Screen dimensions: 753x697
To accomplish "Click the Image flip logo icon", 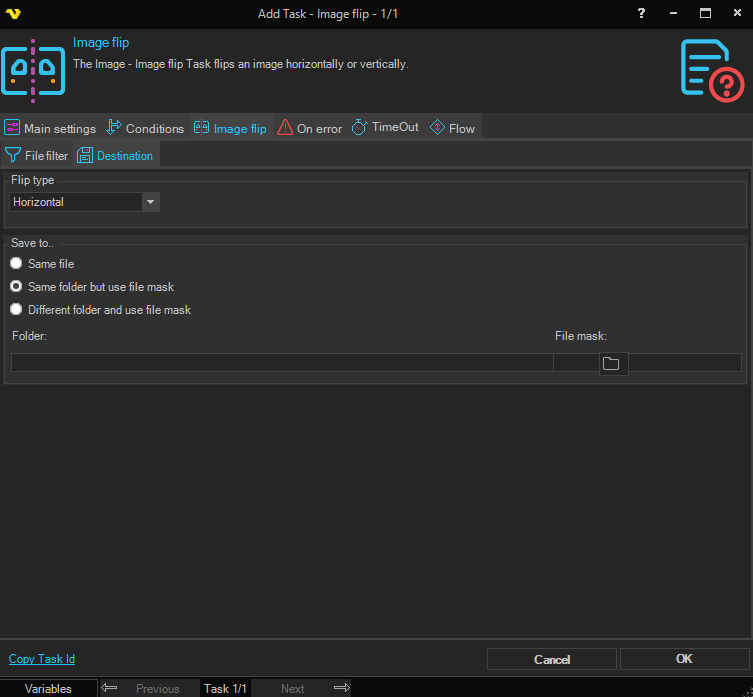I will (x=33, y=69).
